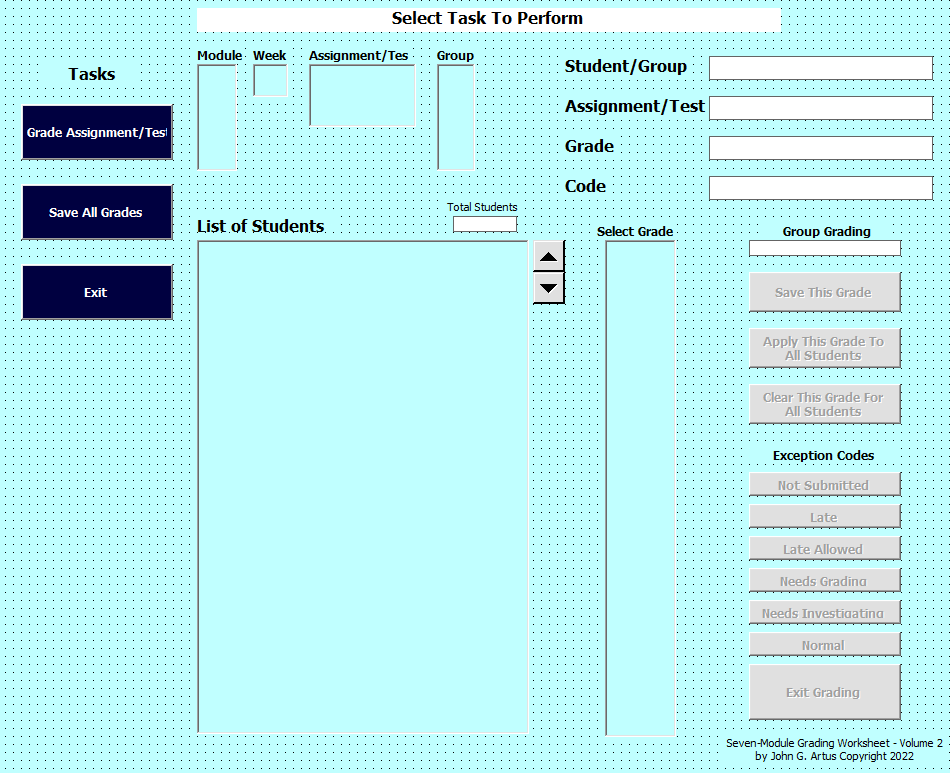Click the Week list box
This screenshot has height=773, width=950.
pos(270,81)
